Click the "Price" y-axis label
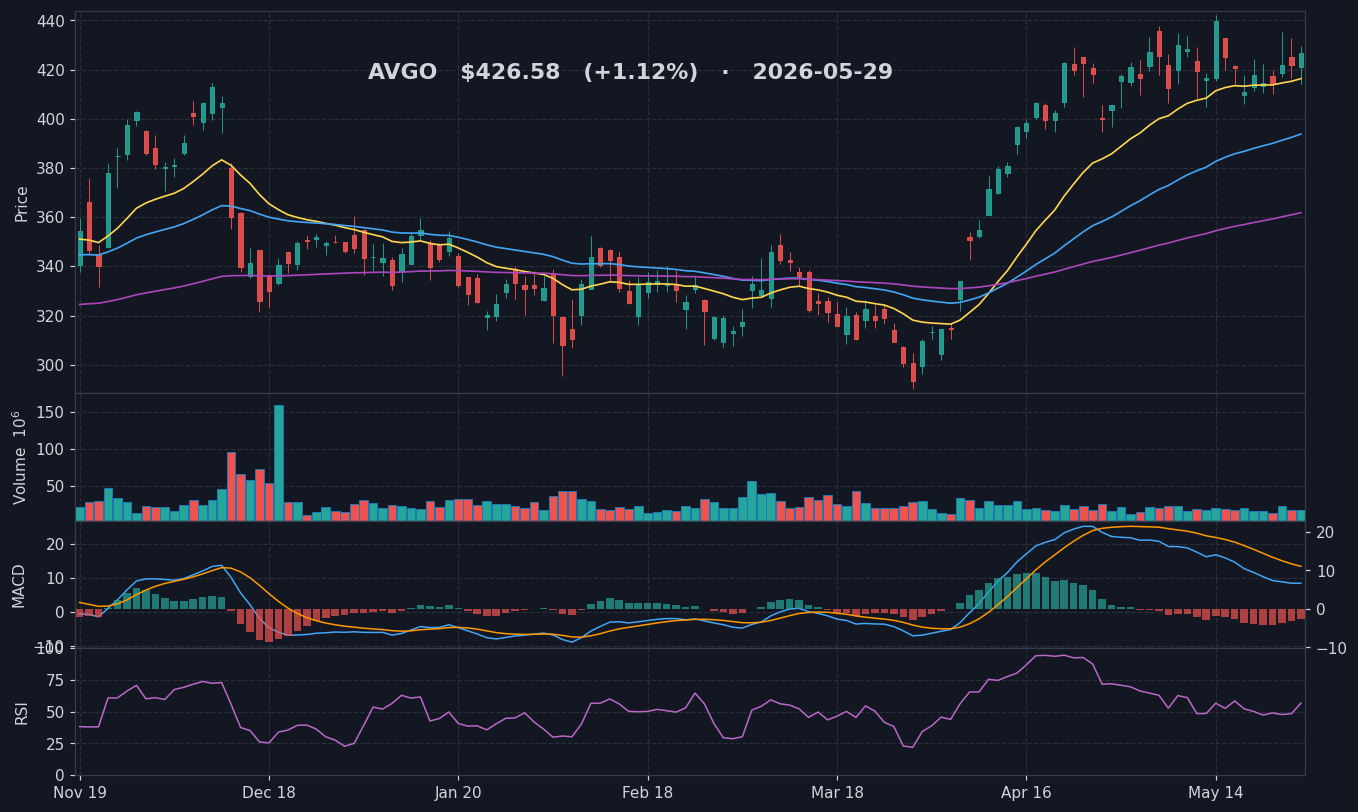The height and width of the screenshot is (812, 1358). pos(22,203)
